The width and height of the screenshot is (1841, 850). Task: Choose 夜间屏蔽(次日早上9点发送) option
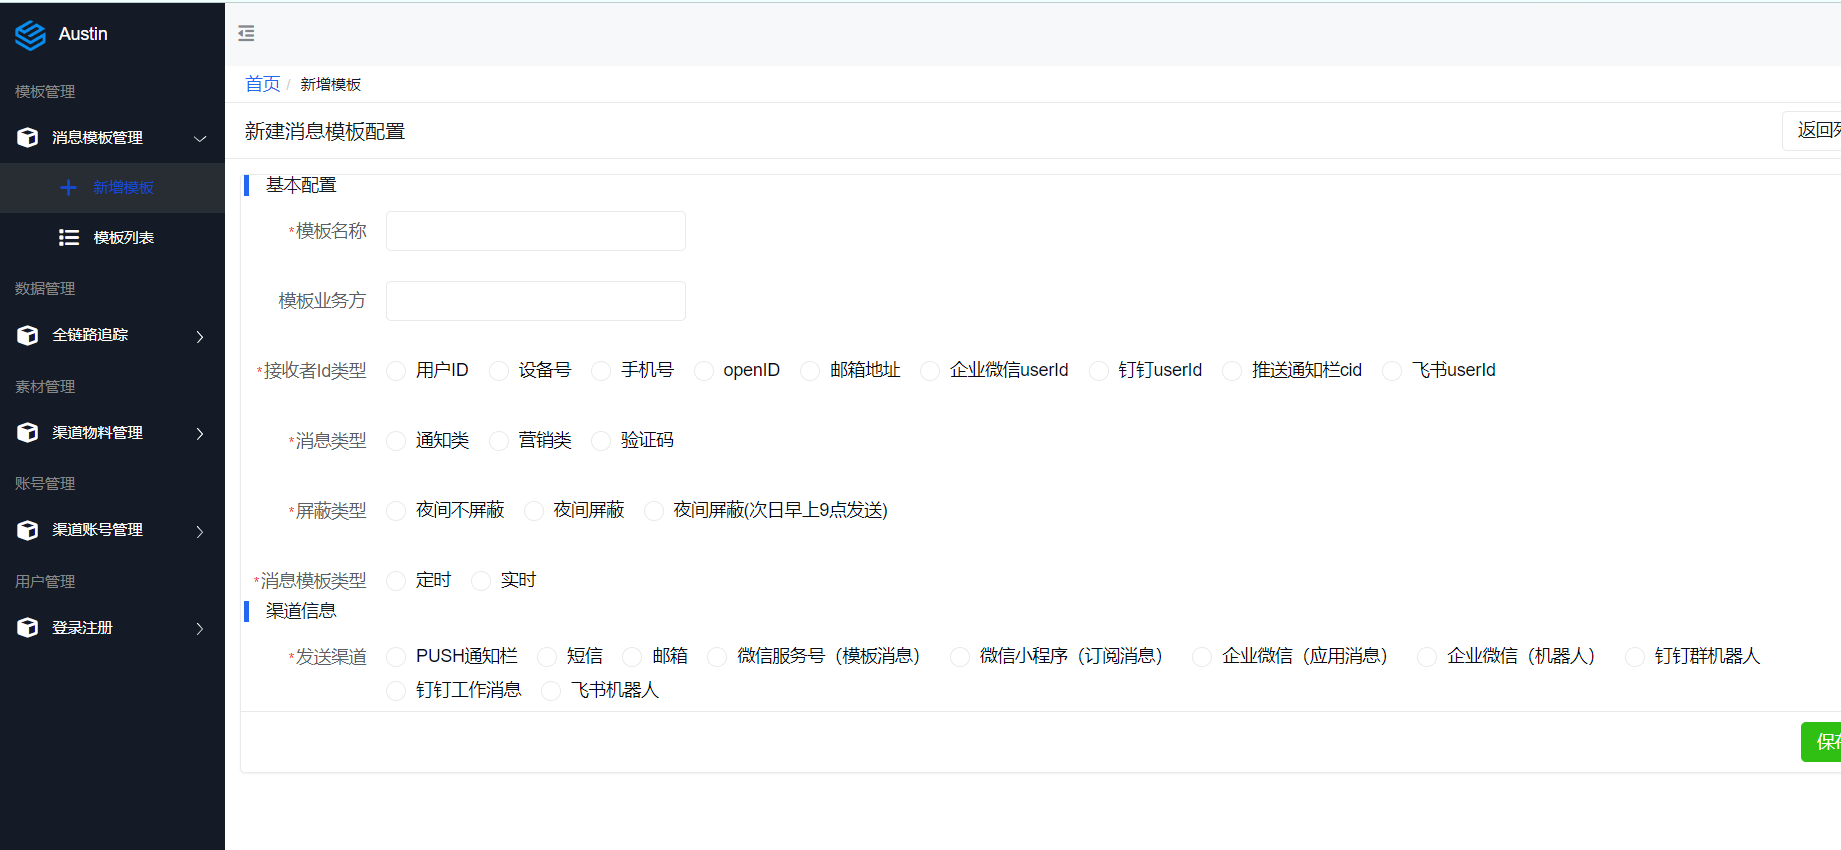[654, 511]
